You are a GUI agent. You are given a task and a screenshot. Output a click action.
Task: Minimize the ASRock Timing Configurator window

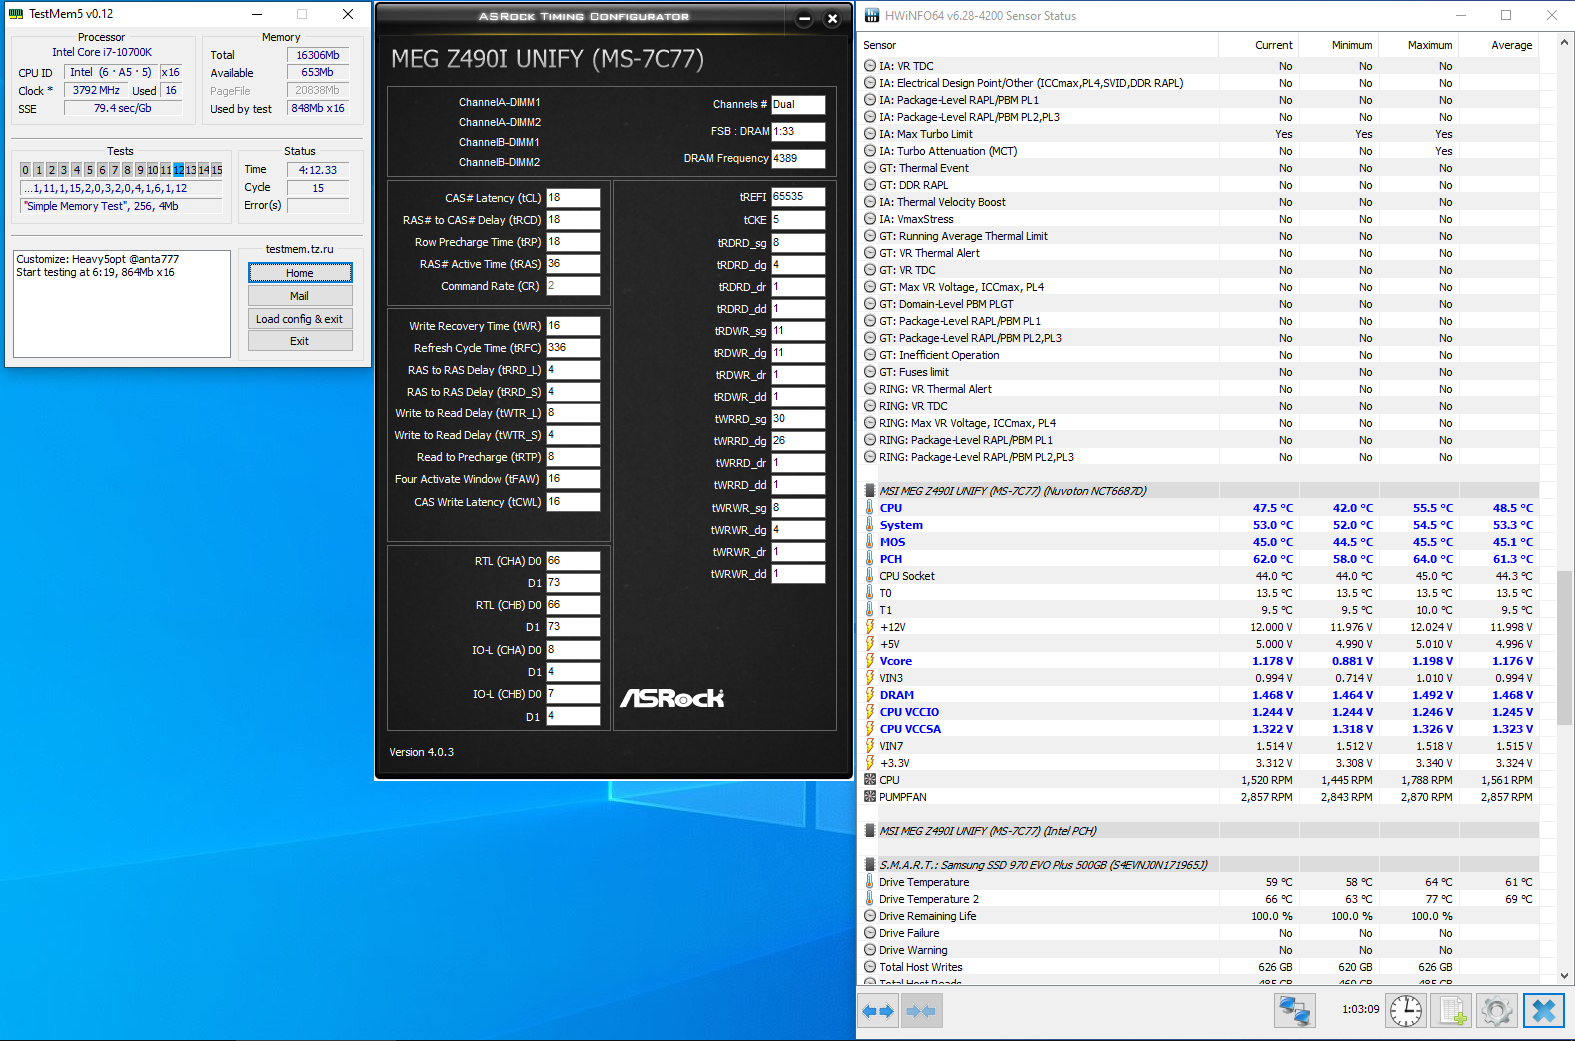pyautogui.click(x=805, y=18)
